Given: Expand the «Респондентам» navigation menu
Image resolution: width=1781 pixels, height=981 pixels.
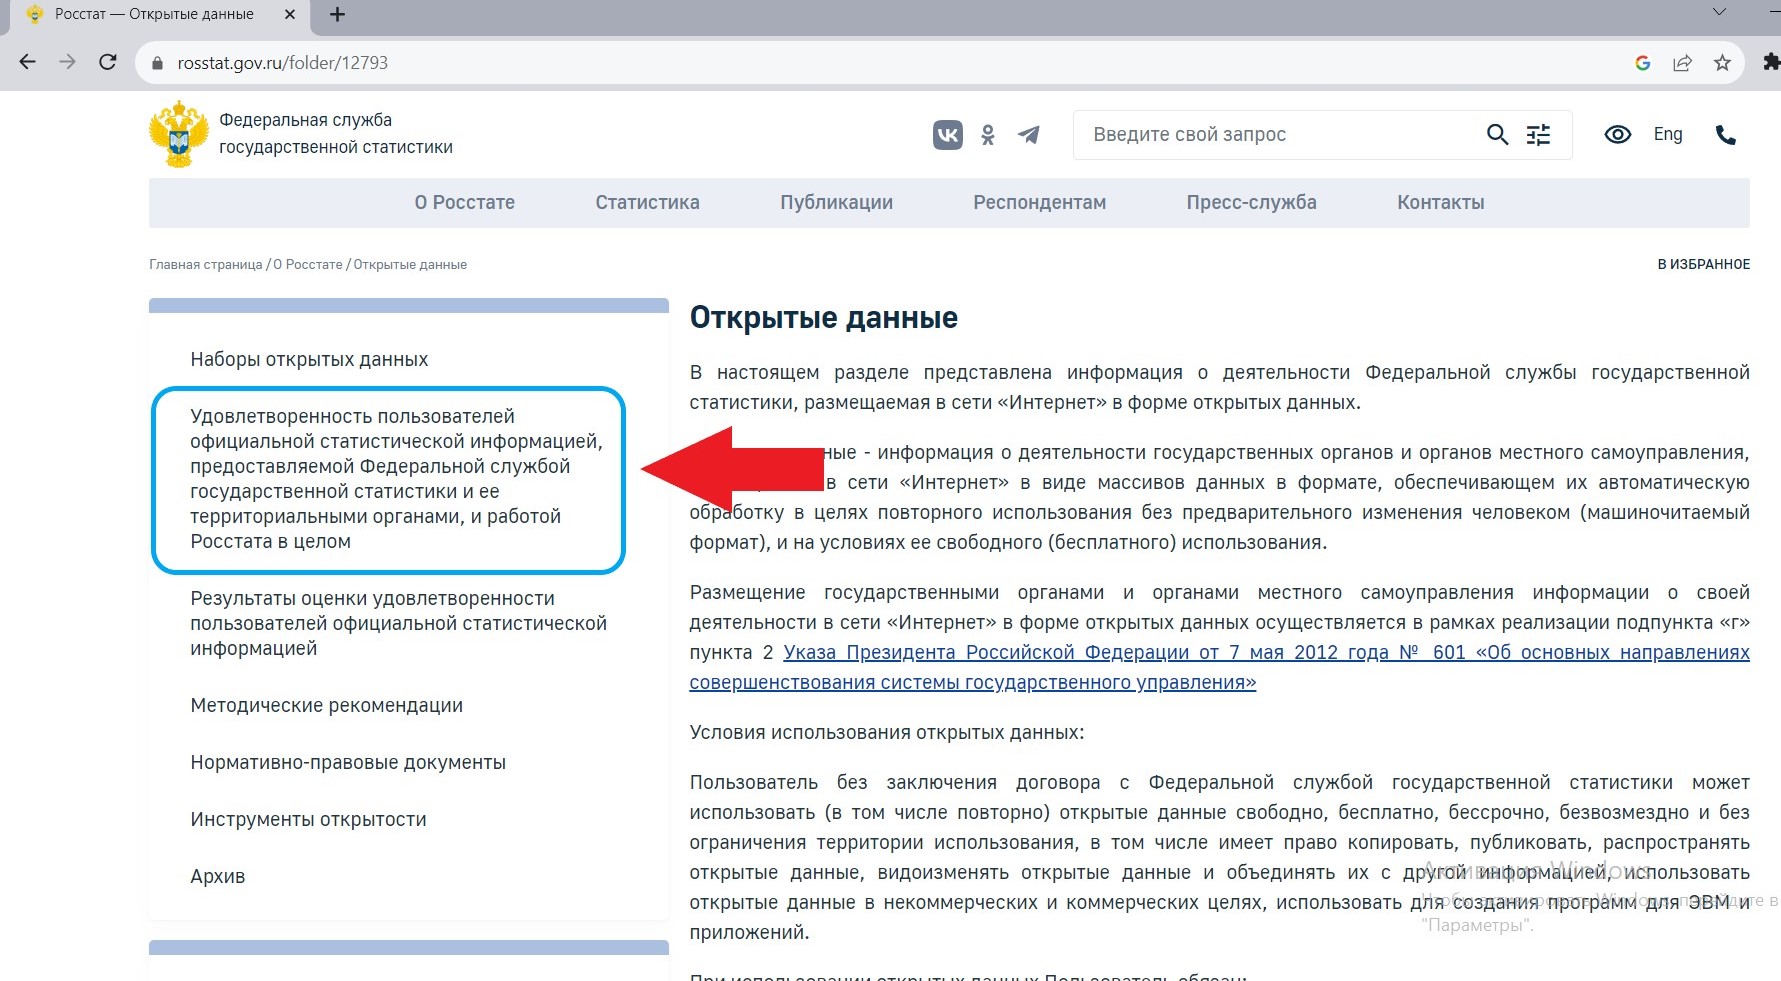Looking at the screenshot, I should (x=1039, y=203).
